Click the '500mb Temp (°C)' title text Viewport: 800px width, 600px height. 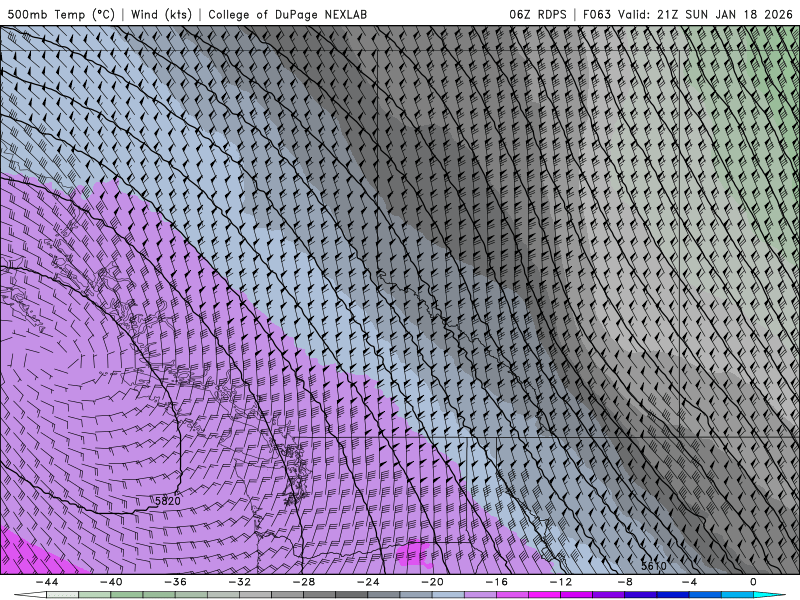point(61,14)
